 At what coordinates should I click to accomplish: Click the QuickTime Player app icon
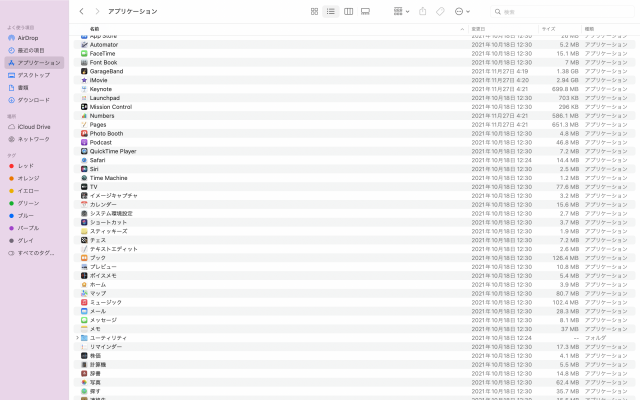coord(84,151)
